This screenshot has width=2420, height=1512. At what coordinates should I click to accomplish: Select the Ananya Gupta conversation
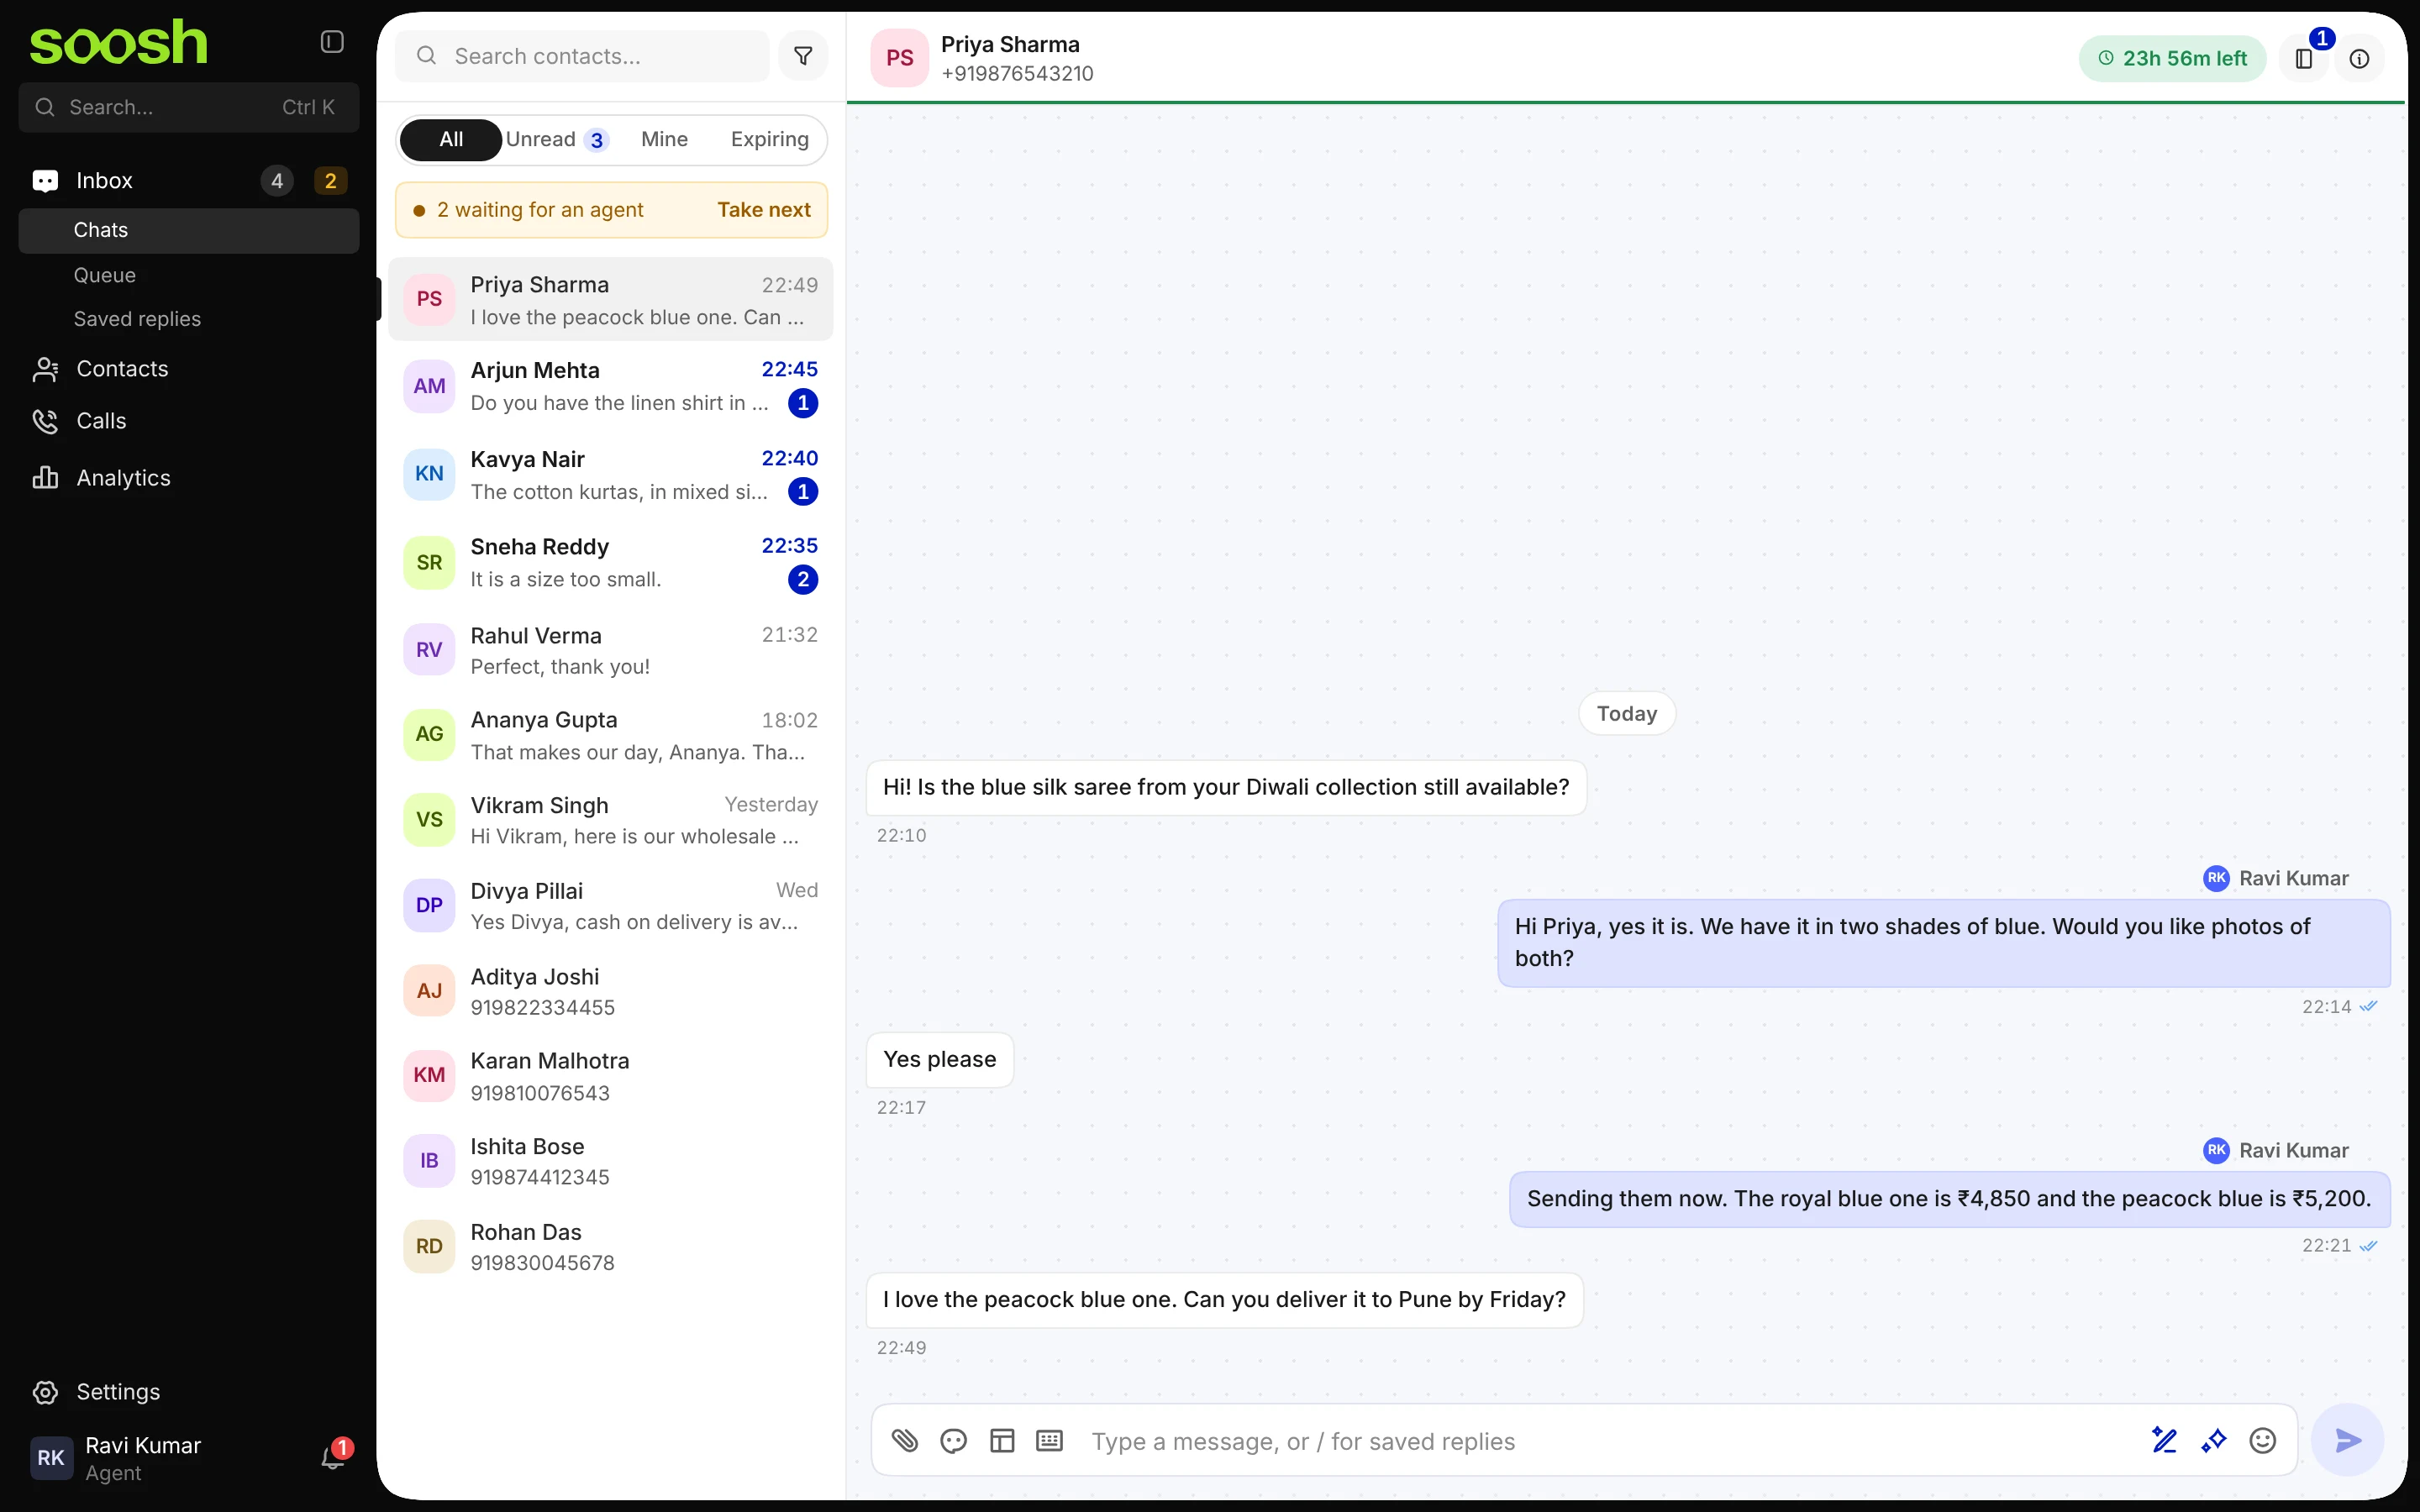coord(610,735)
